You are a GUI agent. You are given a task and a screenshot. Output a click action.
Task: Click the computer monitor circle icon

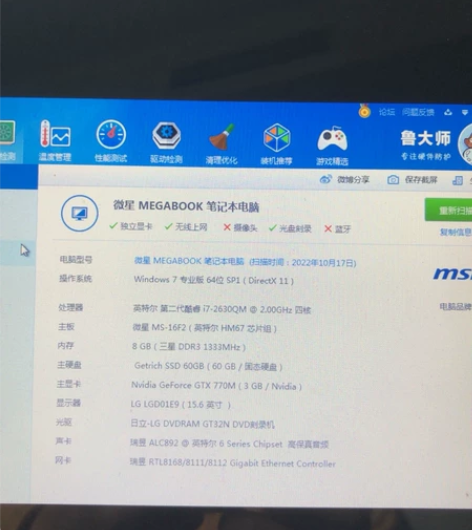point(79,213)
